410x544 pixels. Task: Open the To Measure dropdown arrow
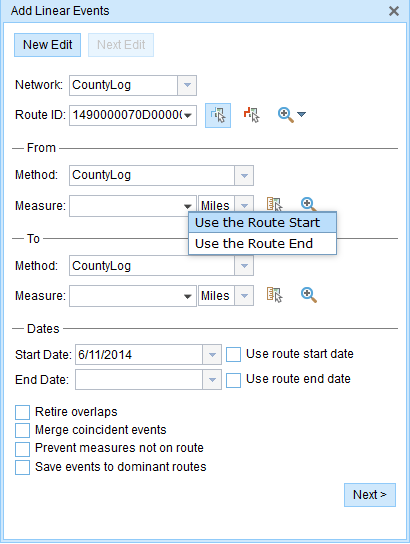pos(188,296)
